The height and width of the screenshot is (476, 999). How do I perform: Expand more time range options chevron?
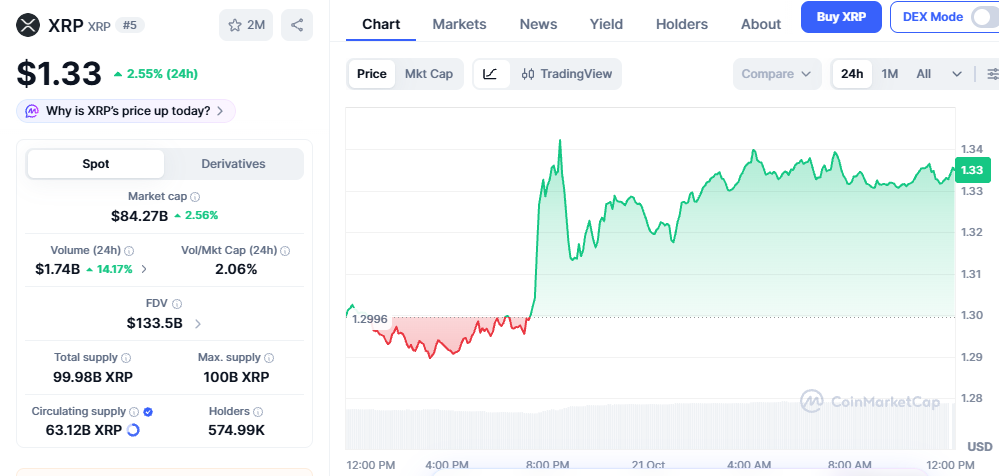coord(957,74)
